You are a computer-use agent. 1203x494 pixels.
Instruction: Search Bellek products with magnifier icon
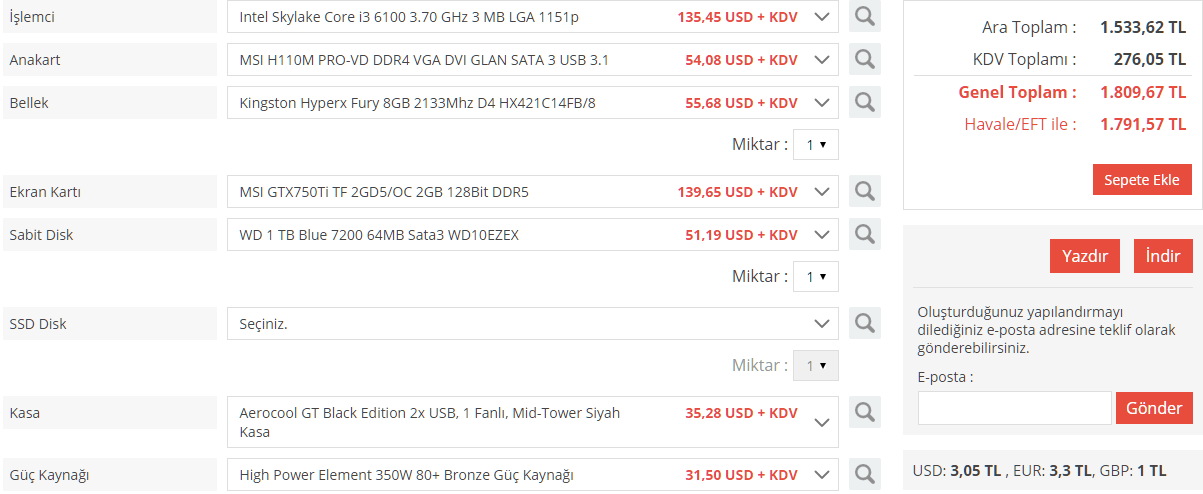[x=865, y=103]
